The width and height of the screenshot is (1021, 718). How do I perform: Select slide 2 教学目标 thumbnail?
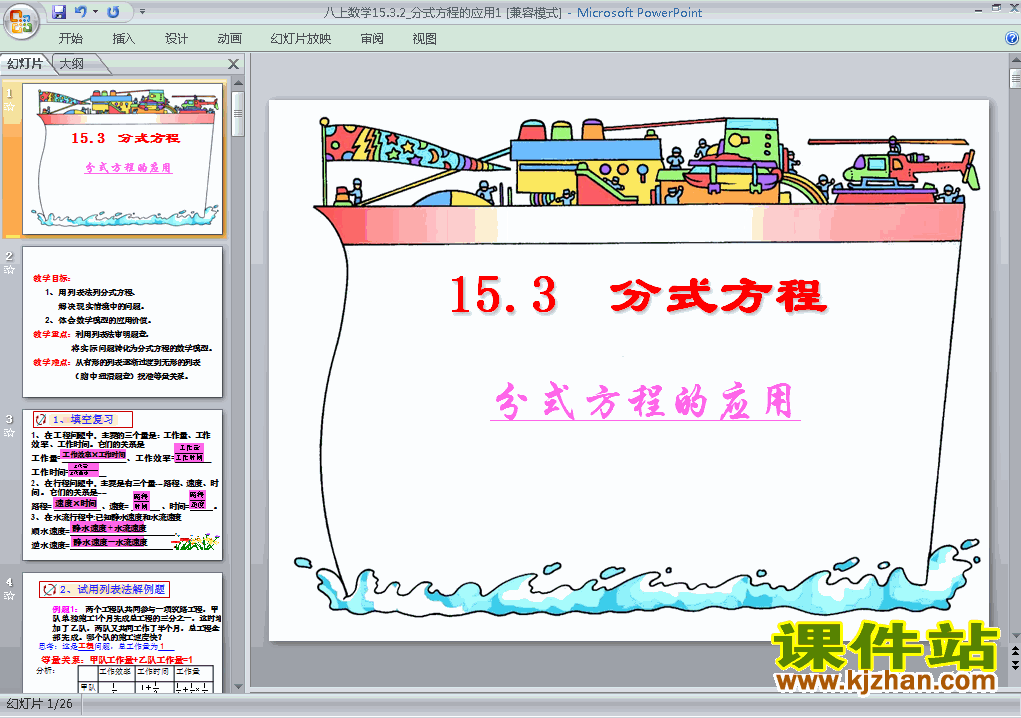click(x=122, y=322)
